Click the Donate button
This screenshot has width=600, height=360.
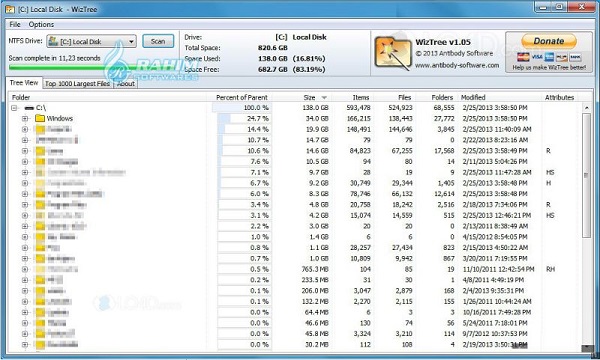[x=549, y=41]
